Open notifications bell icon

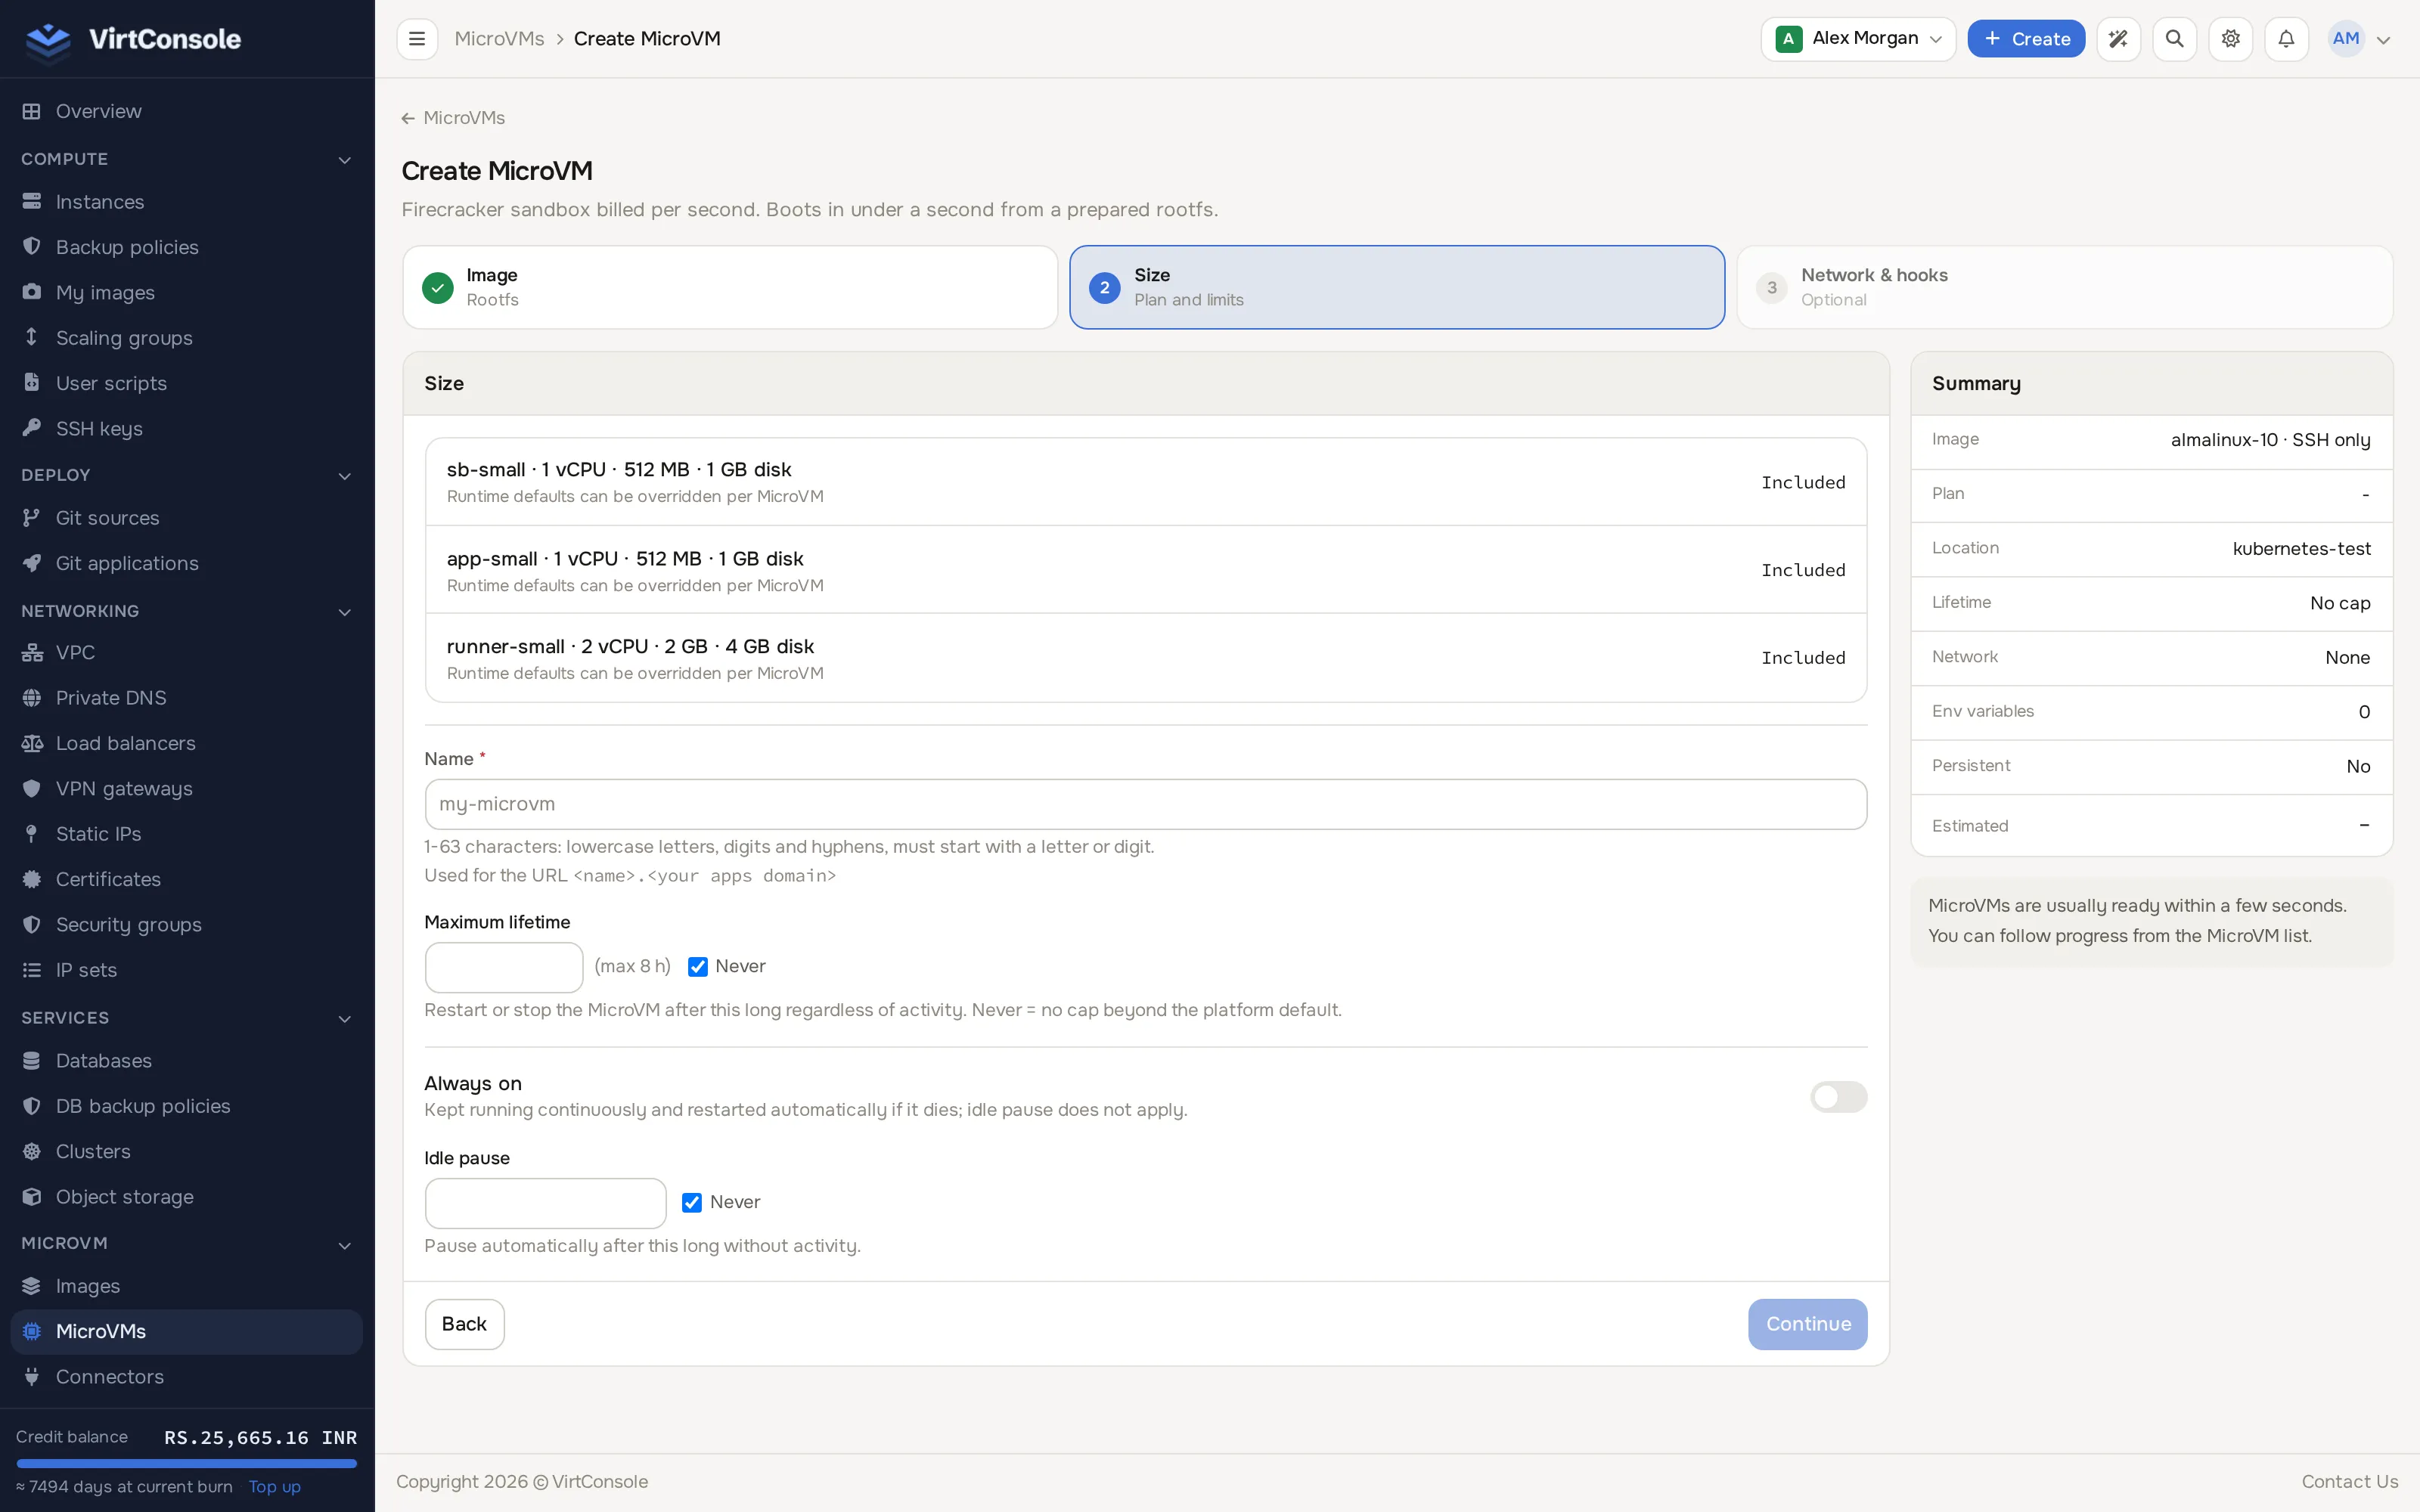(x=2286, y=39)
